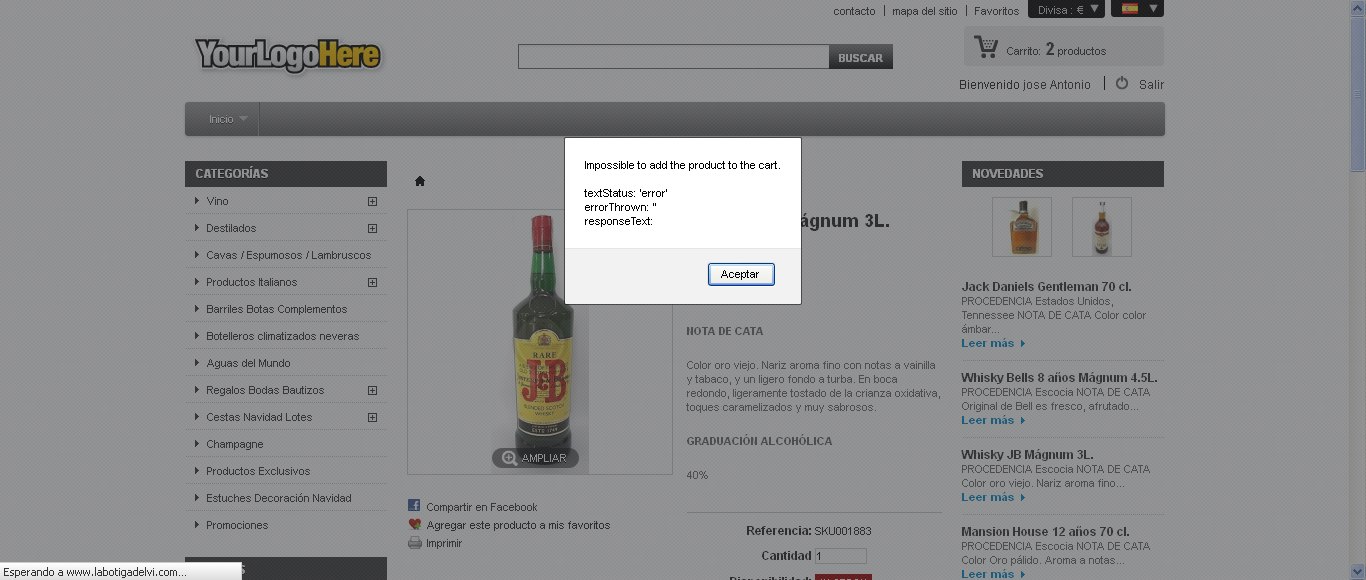Click the Imprimir link
The width and height of the screenshot is (1366, 580).
point(444,543)
